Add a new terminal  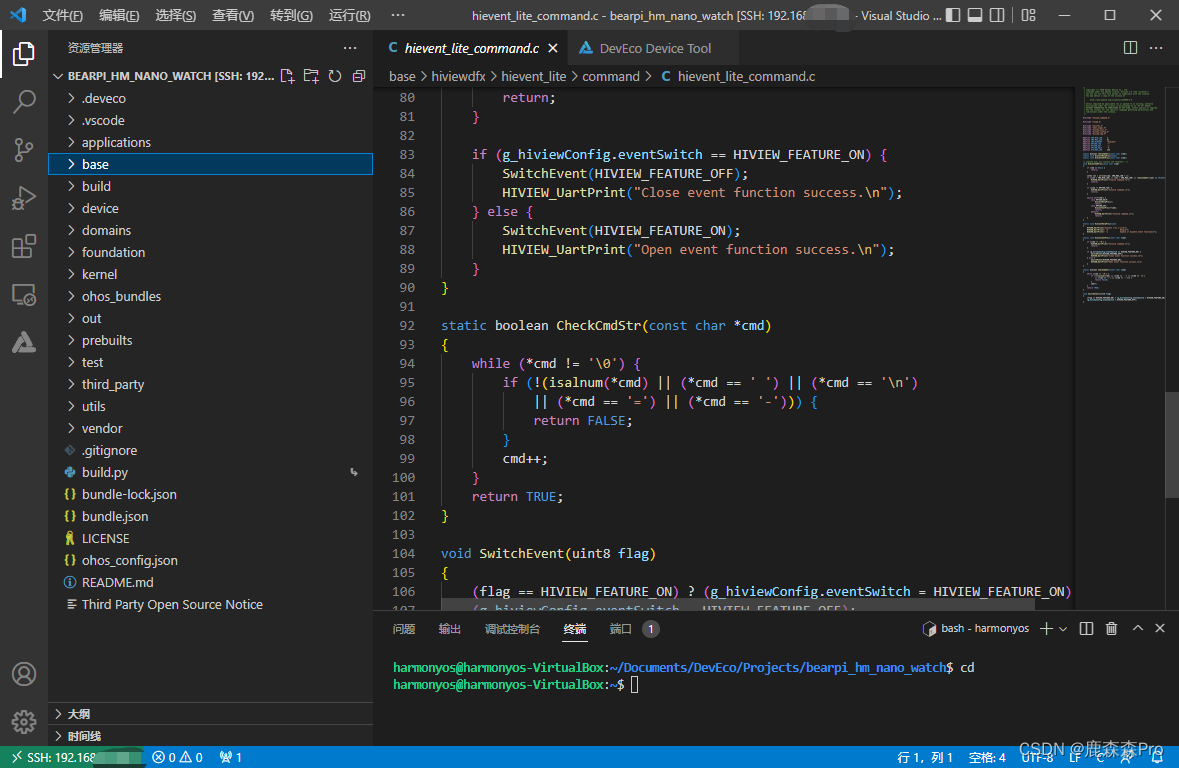[1046, 629]
